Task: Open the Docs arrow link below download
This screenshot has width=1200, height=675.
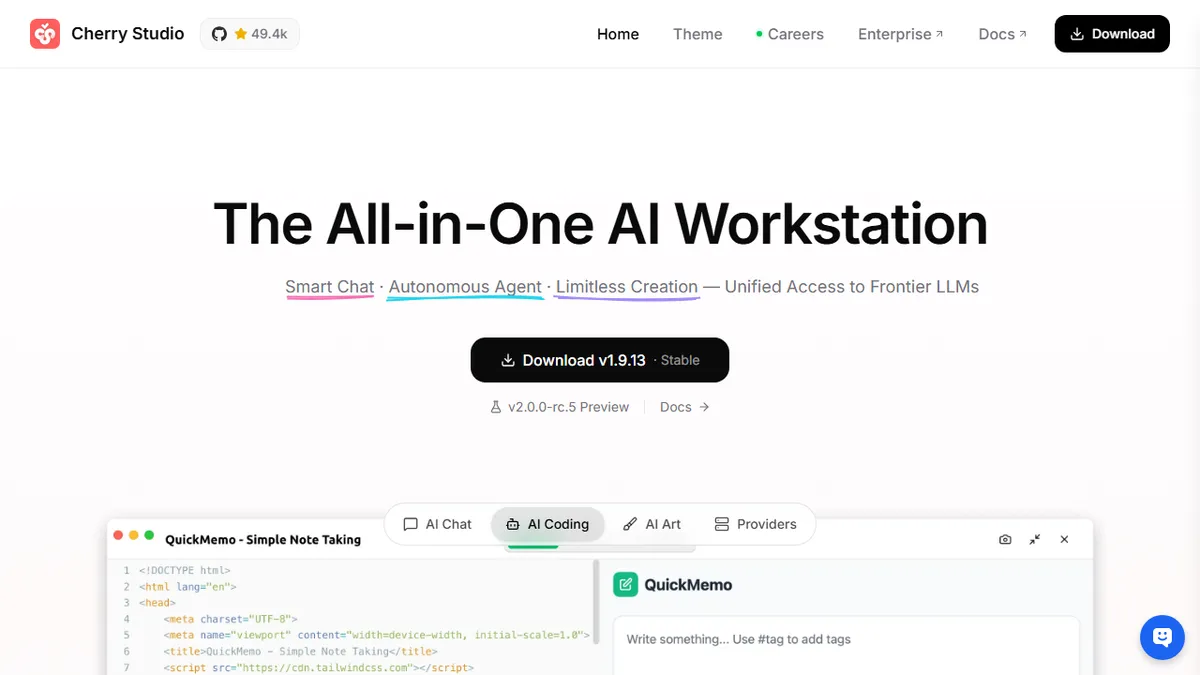Action: click(685, 407)
